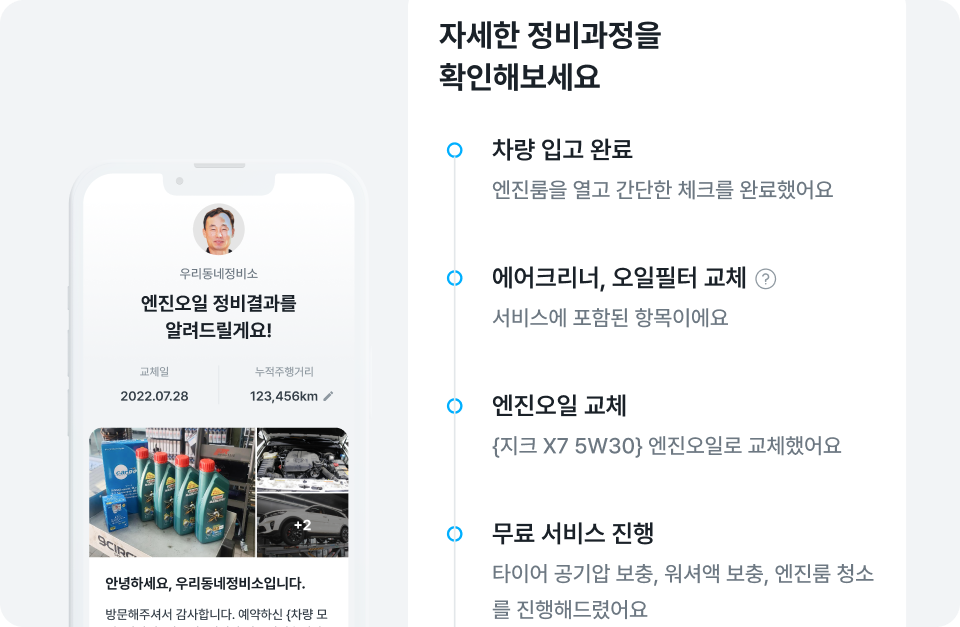Tap the 2022.07.28 replacement date value
The height and width of the screenshot is (627, 960).
tap(154, 396)
